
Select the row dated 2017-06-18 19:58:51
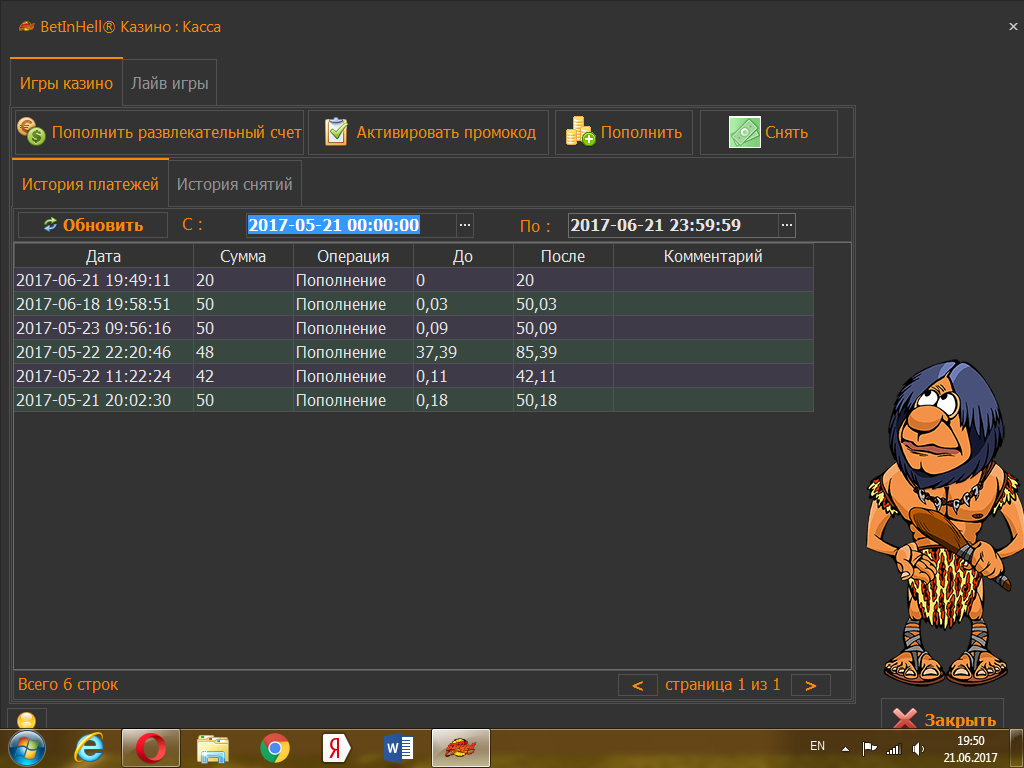pos(413,304)
